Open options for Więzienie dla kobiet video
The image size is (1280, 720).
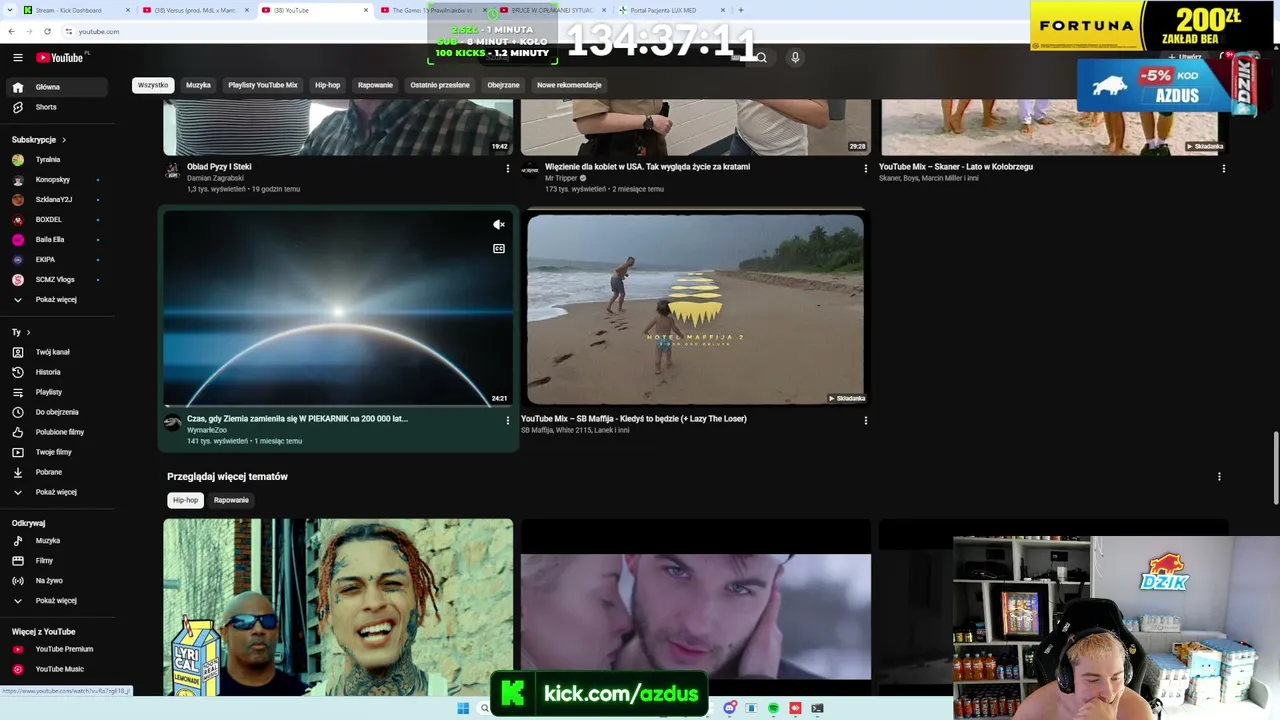coord(866,169)
